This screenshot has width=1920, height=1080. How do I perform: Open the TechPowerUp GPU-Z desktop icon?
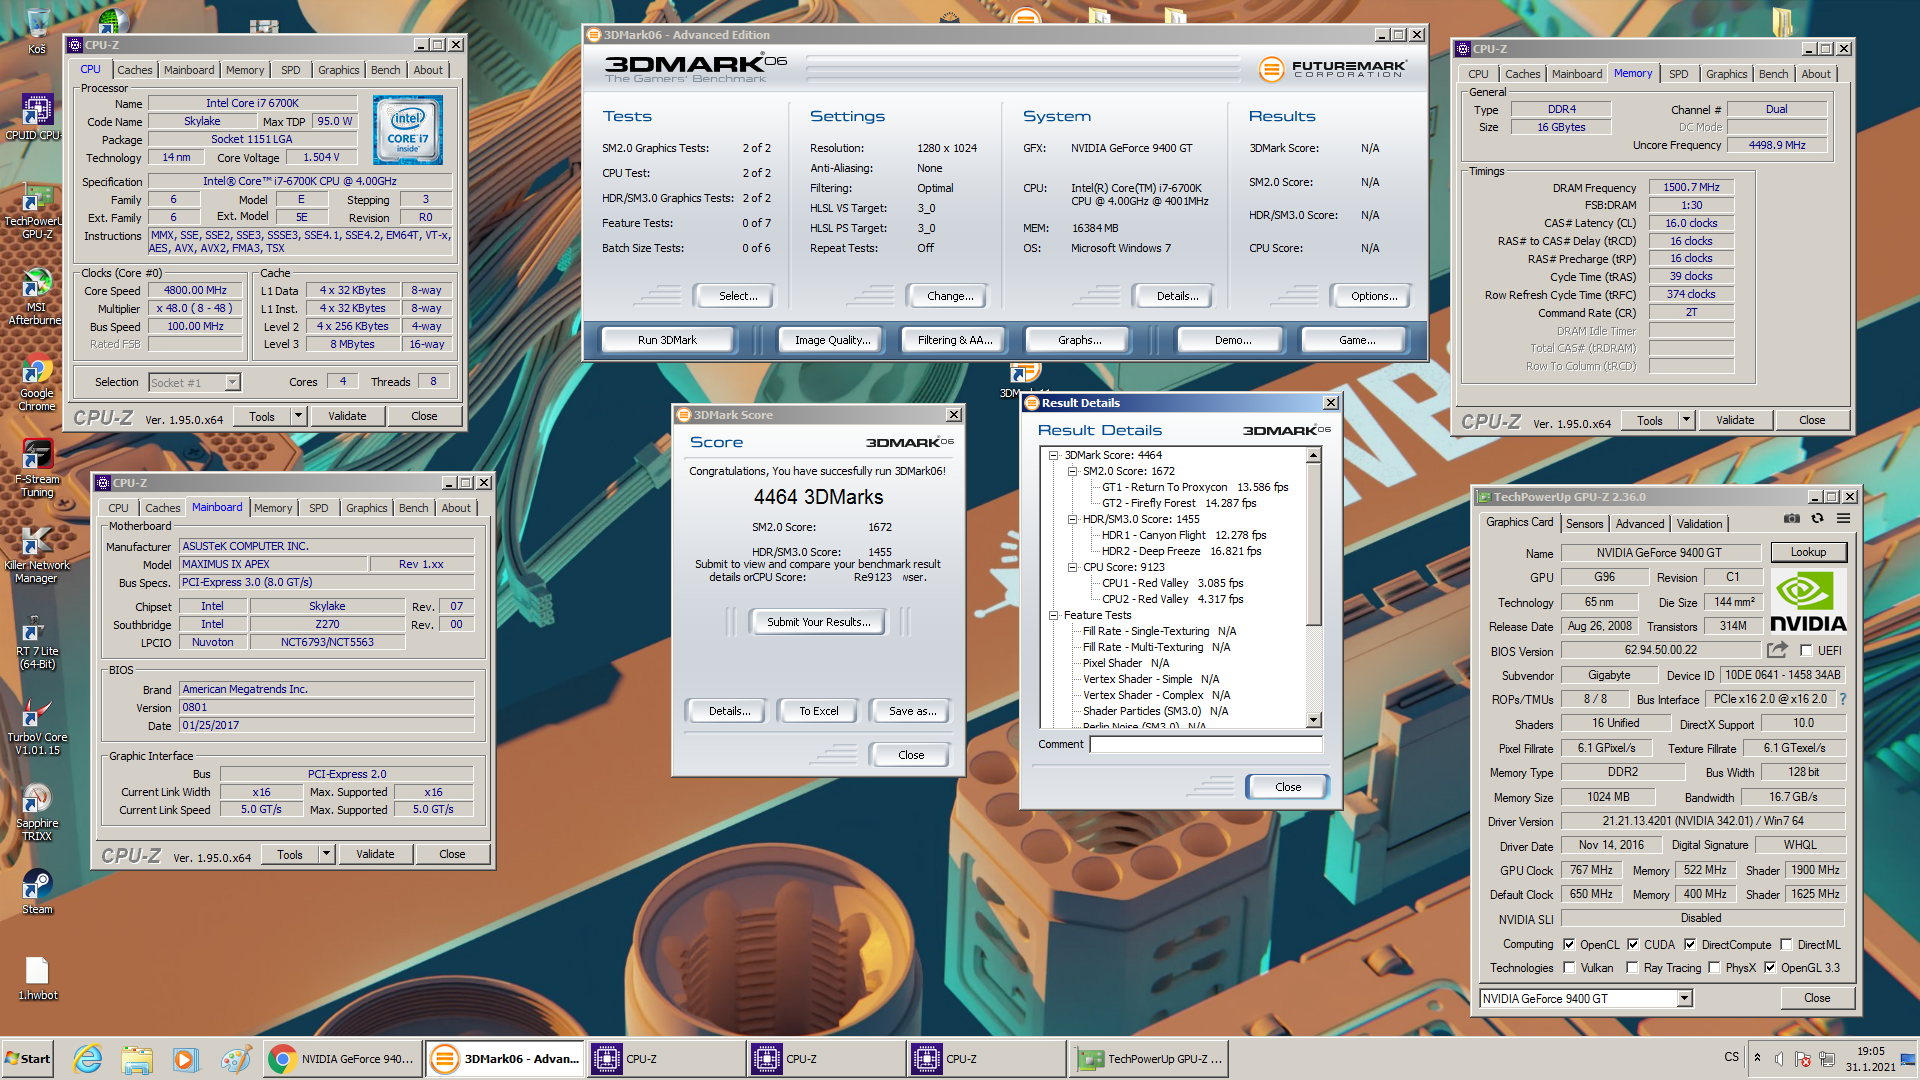tap(36, 211)
